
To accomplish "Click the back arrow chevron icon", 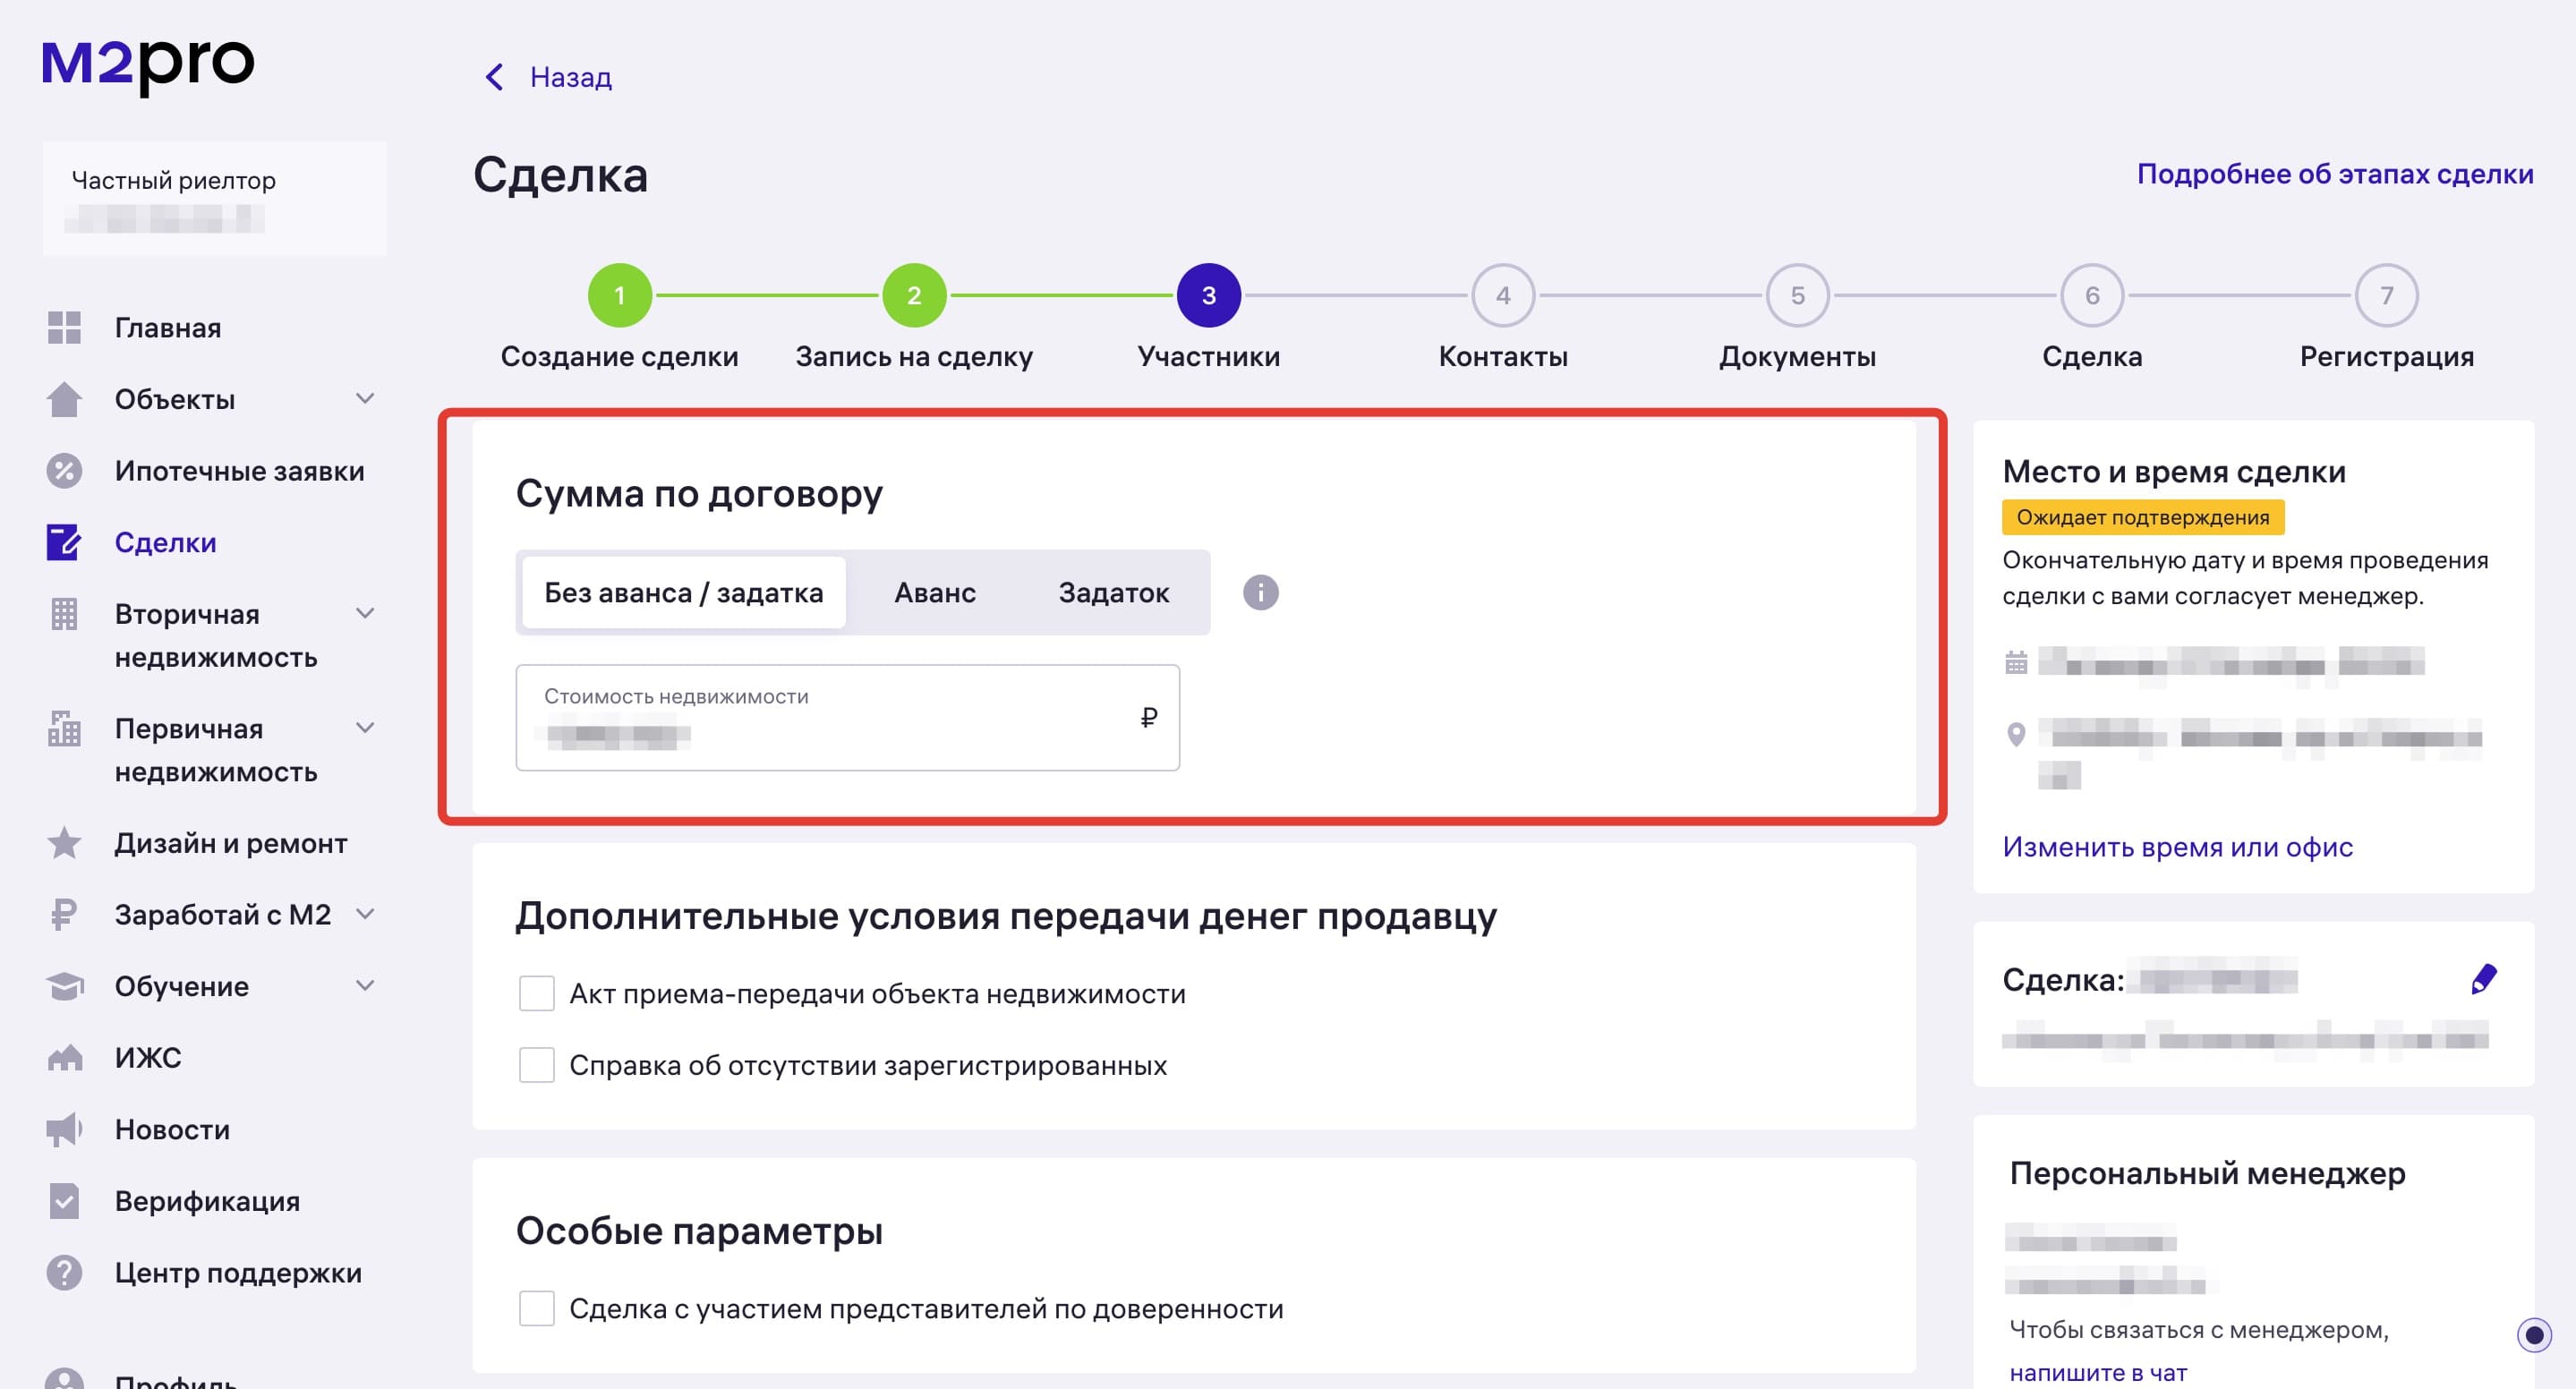I will click(494, 77).
